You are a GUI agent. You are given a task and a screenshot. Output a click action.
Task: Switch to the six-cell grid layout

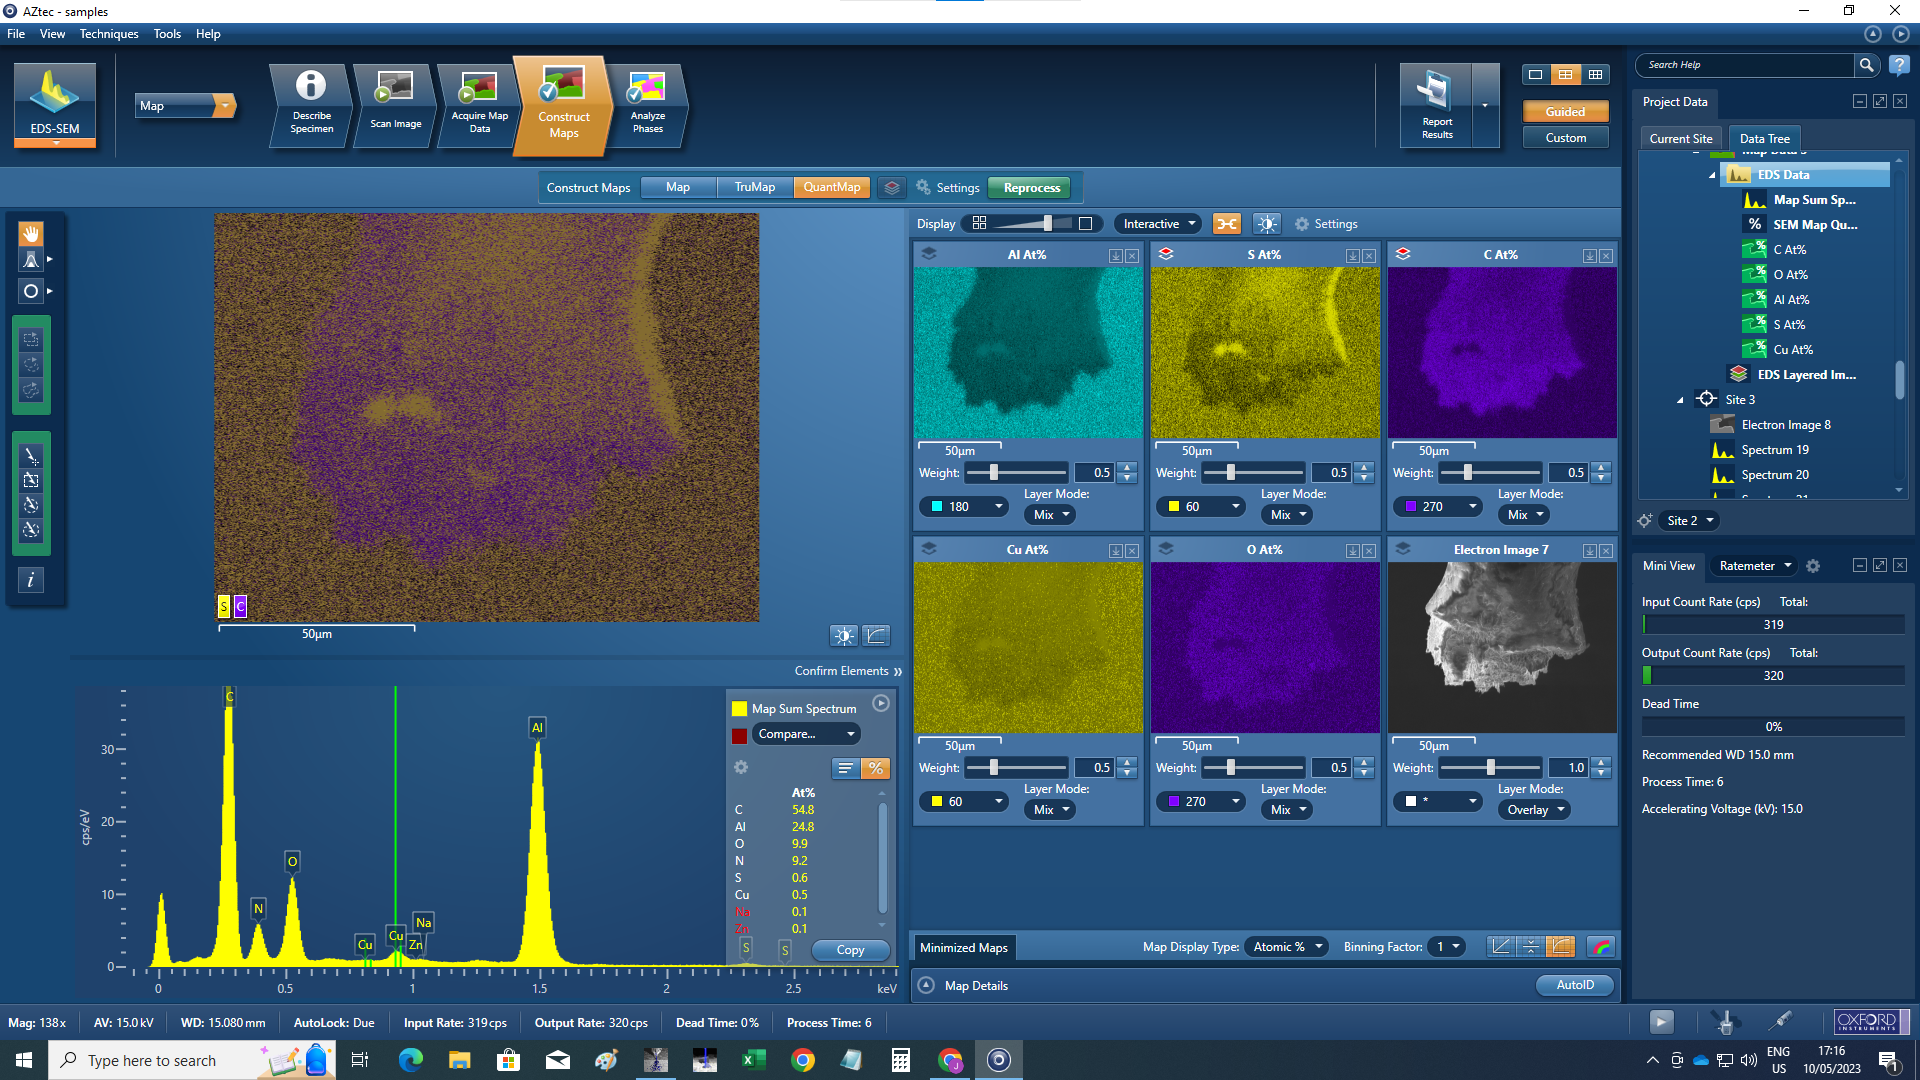click(x=1595, y=75)
